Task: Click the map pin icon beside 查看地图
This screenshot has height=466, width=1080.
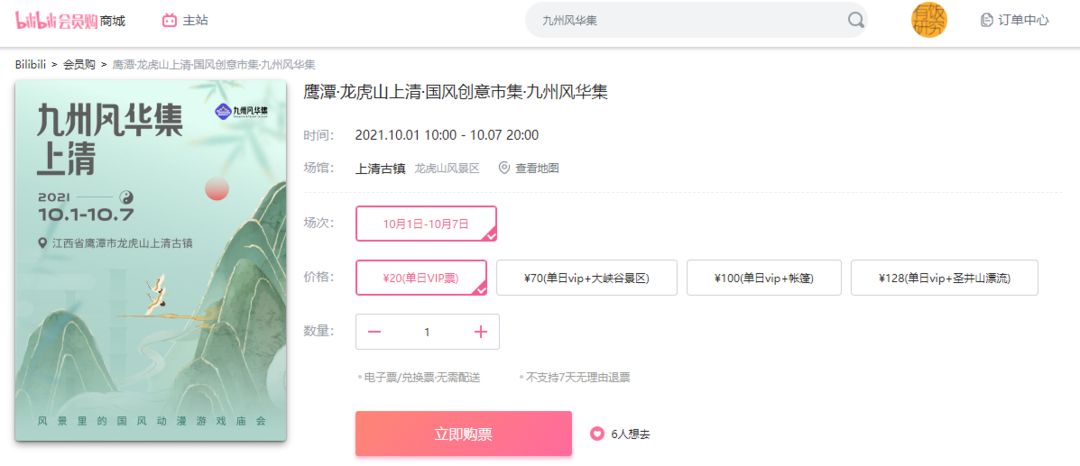Action: [x=504, y=168]
